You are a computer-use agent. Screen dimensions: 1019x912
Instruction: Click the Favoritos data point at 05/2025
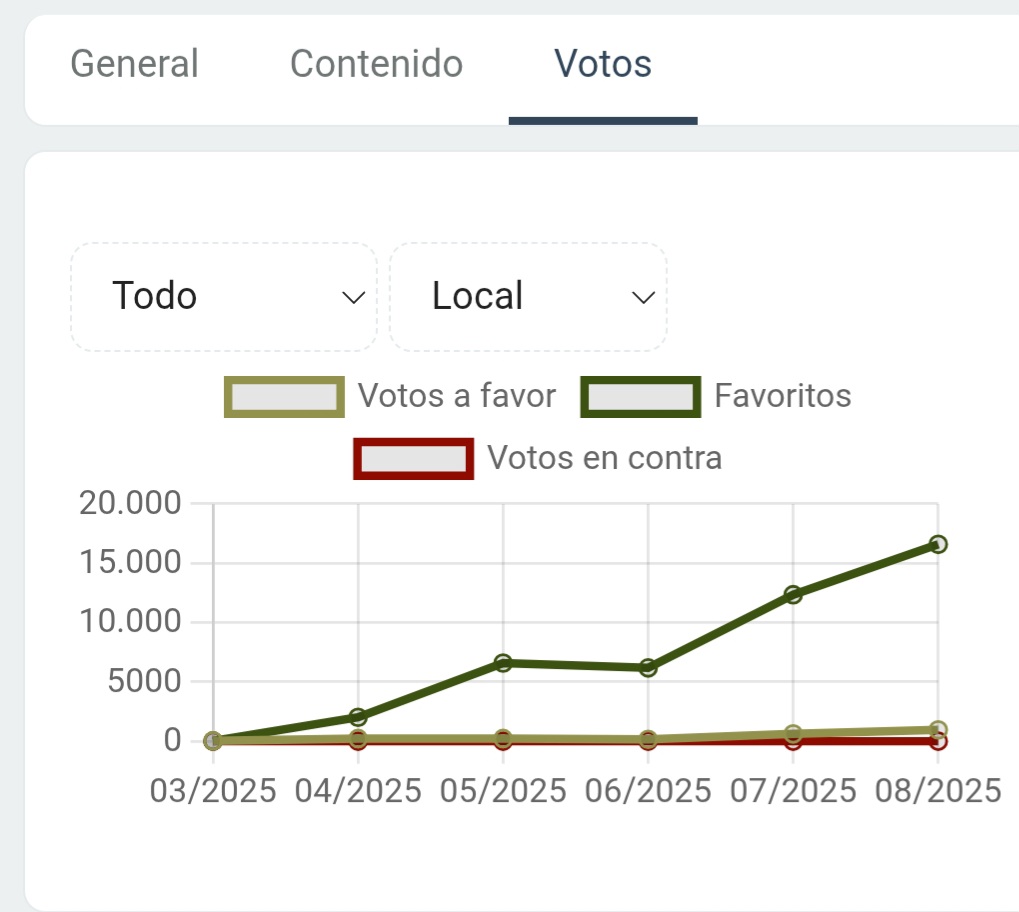pyautogui.click(x=503, y=663)
